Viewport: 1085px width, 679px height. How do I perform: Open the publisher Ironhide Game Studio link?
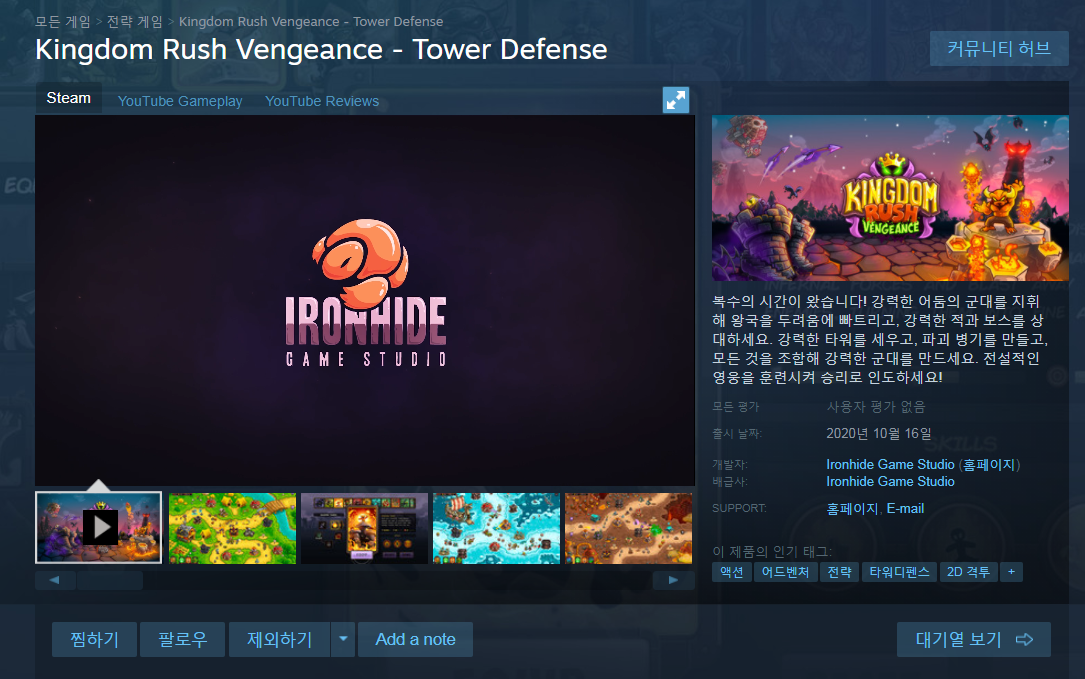[x=890, y=482]
